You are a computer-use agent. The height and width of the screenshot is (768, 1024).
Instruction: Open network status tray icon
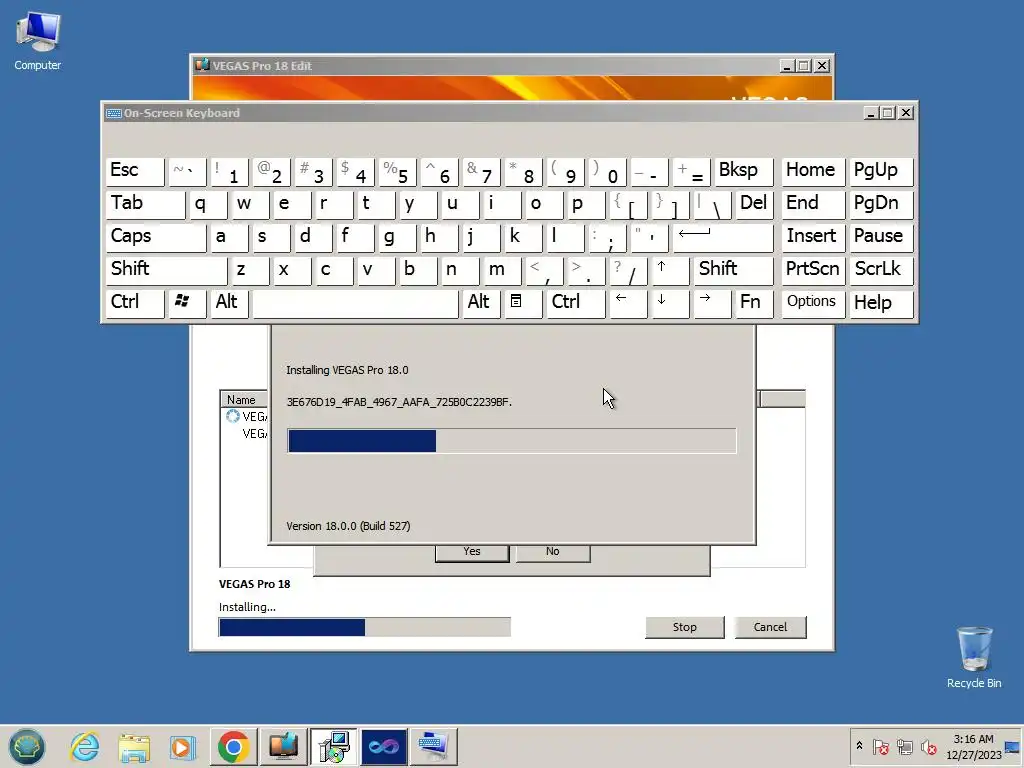[904, 746]
